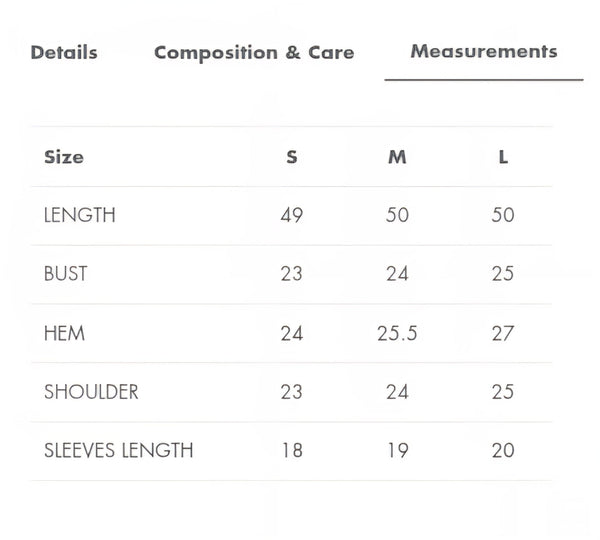Click the S size column header
600x540 pixels.
point(292,157)
